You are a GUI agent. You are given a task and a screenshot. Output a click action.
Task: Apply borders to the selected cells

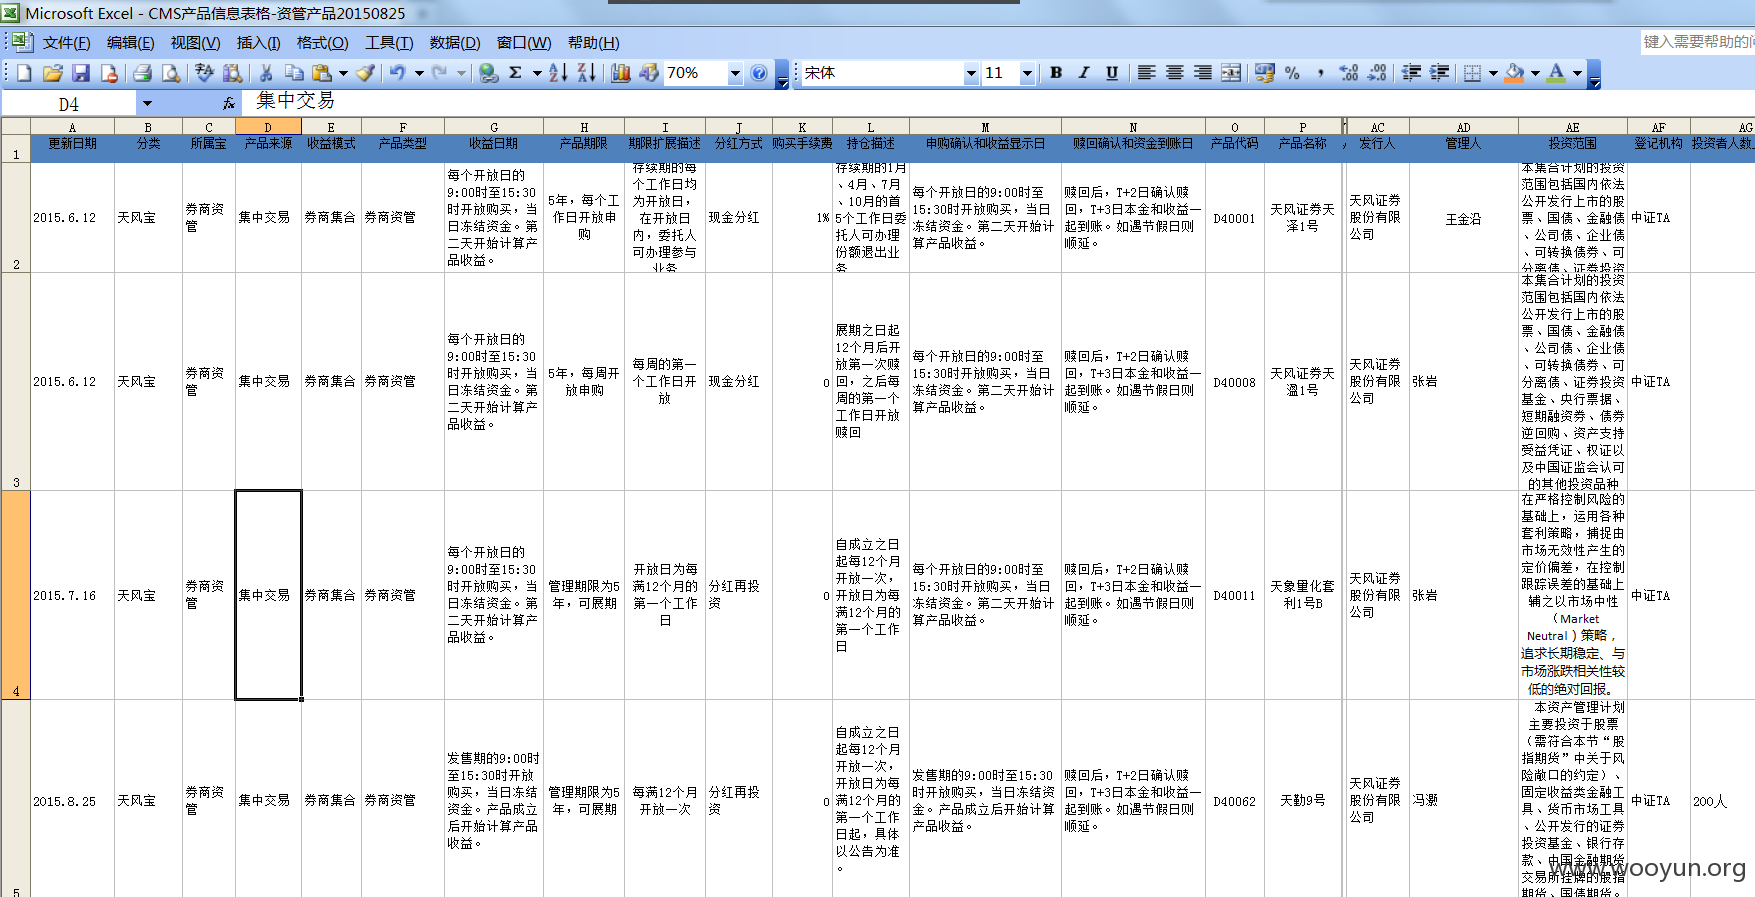[x=1472, y=73]
